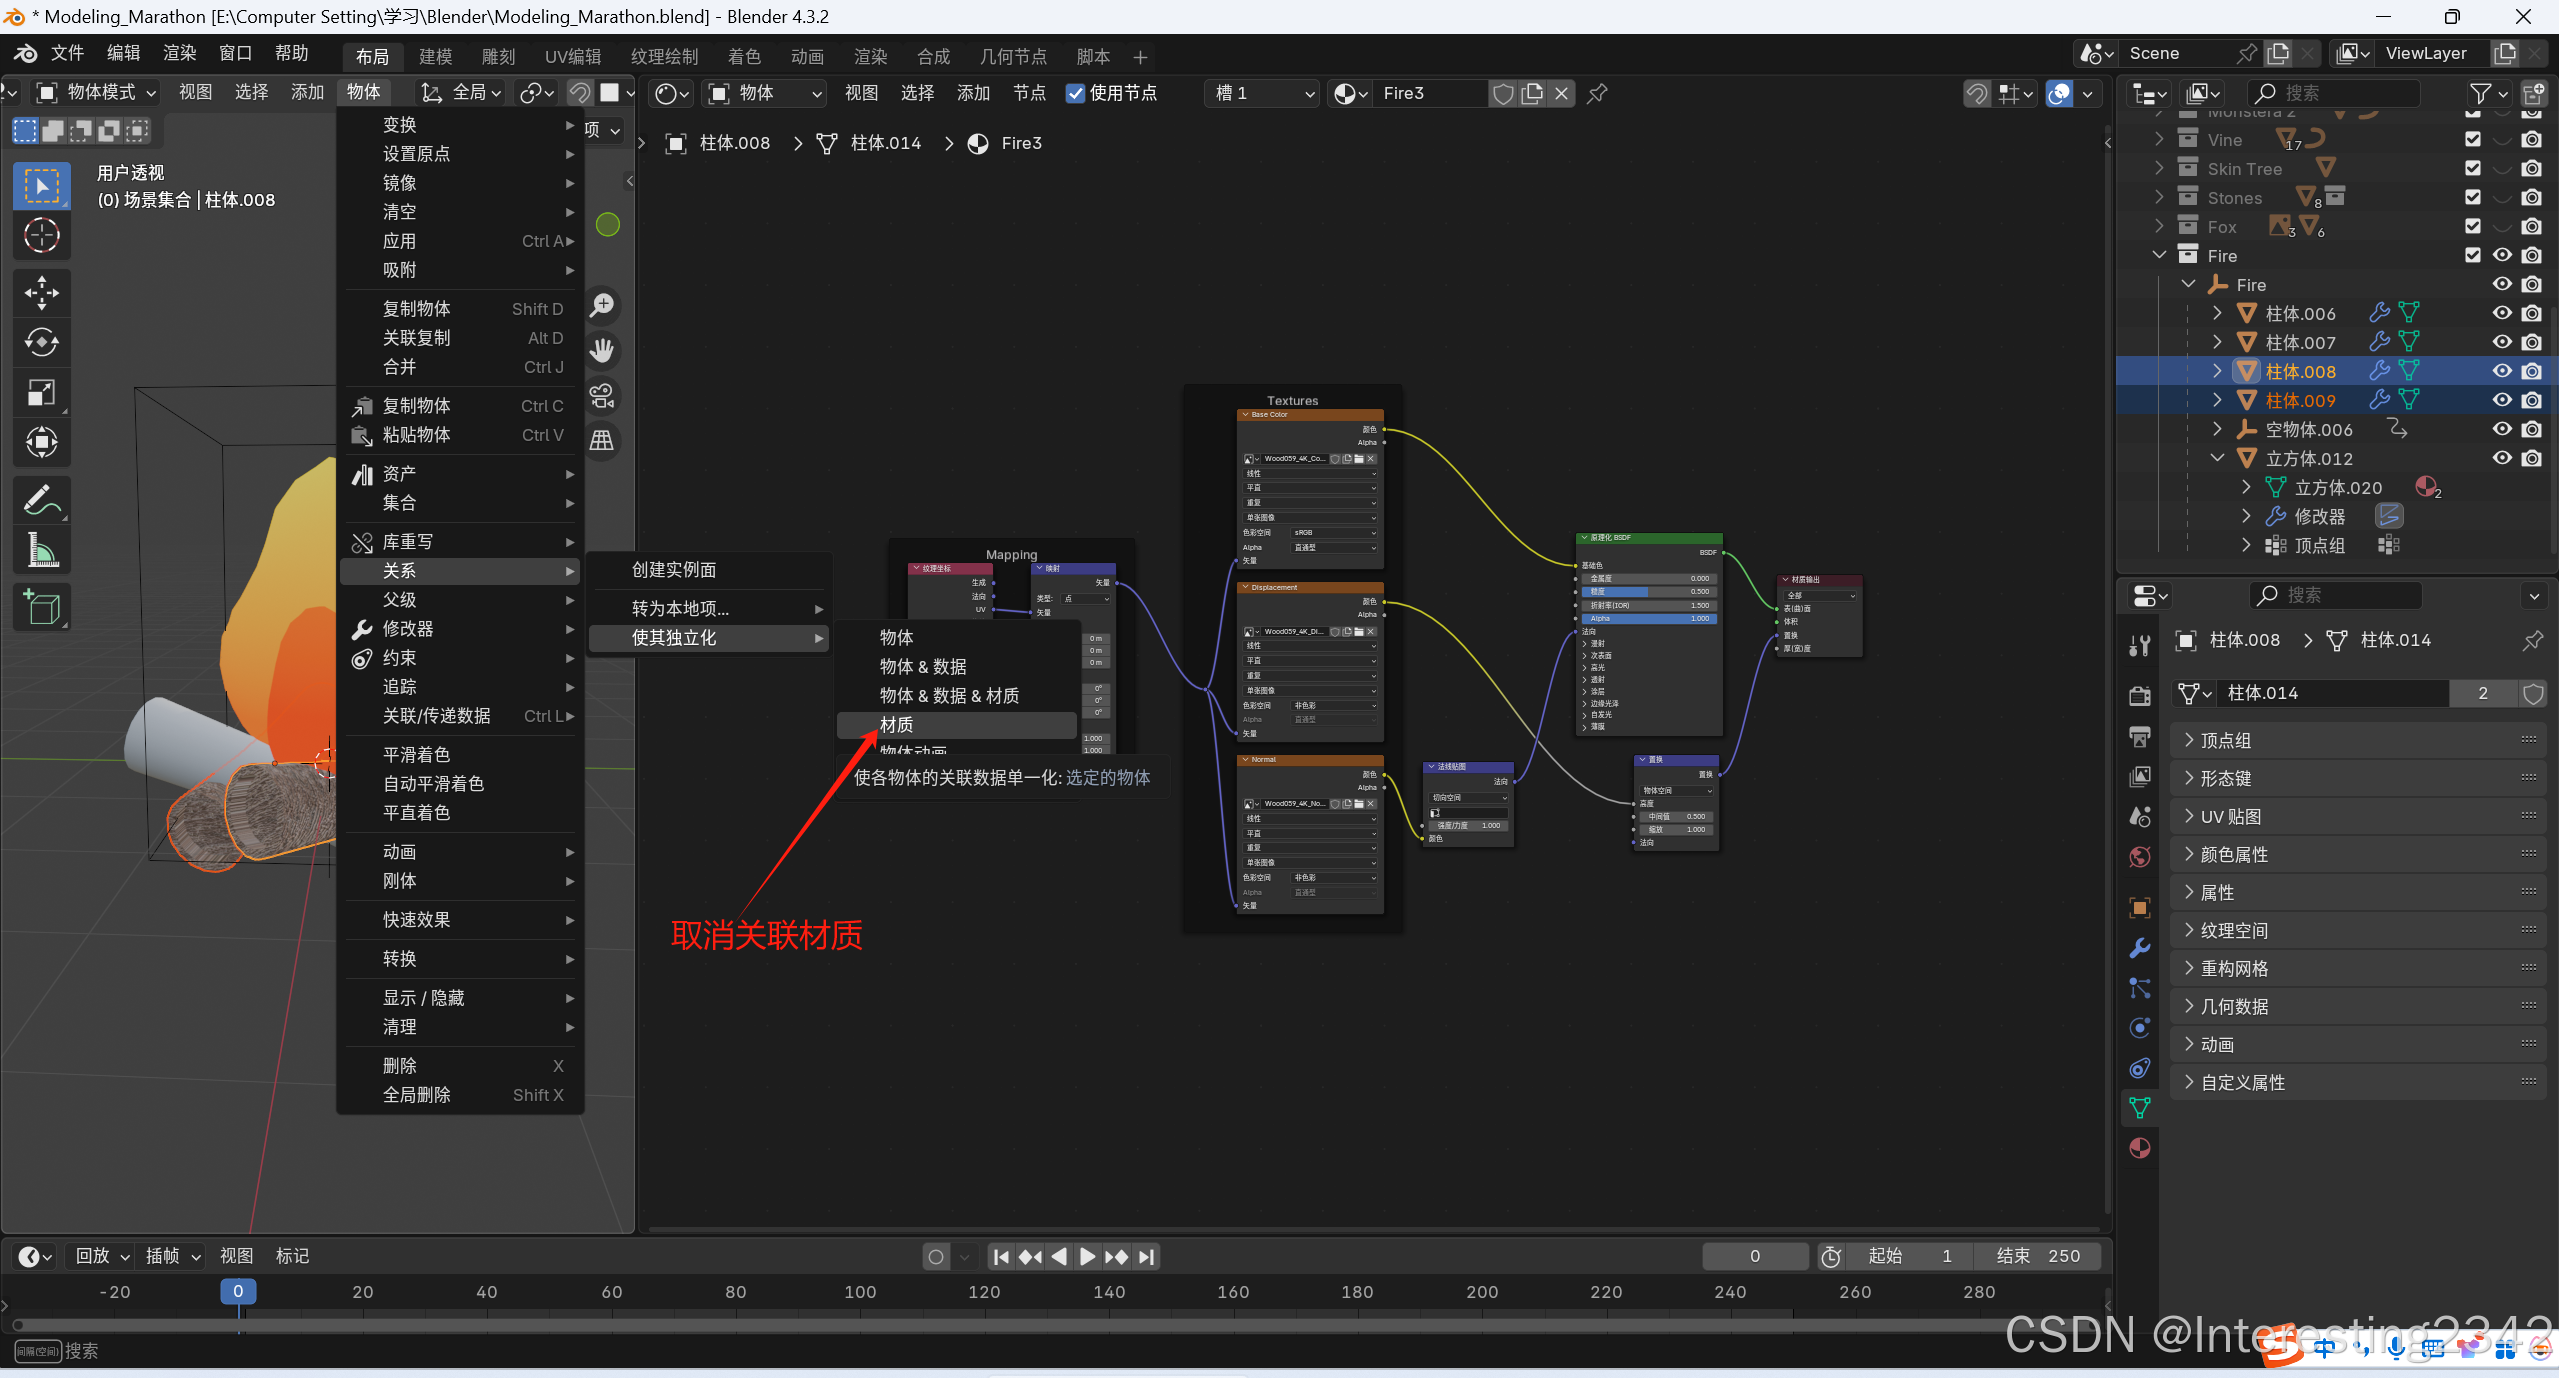Toggle Stones collection exclude checkbox
This screenshot has width=2559, height=1378.
(2473, 197)
